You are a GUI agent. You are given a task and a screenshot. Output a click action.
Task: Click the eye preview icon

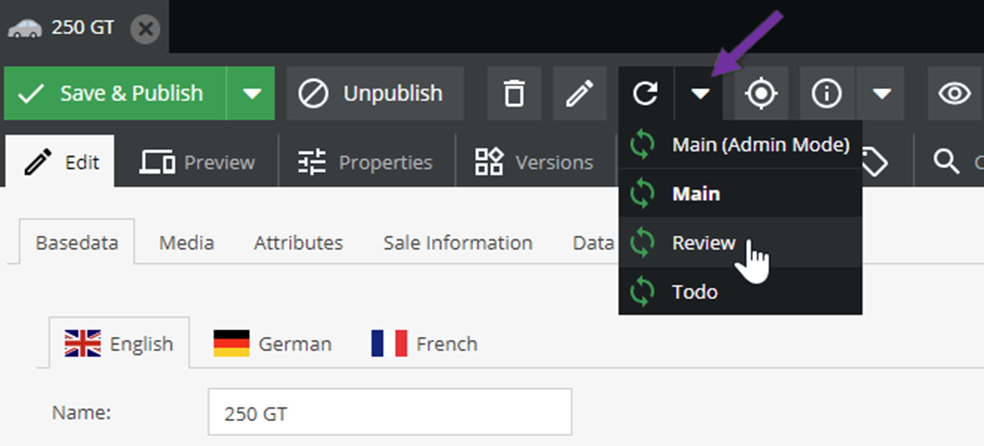(x=955, y=94)
